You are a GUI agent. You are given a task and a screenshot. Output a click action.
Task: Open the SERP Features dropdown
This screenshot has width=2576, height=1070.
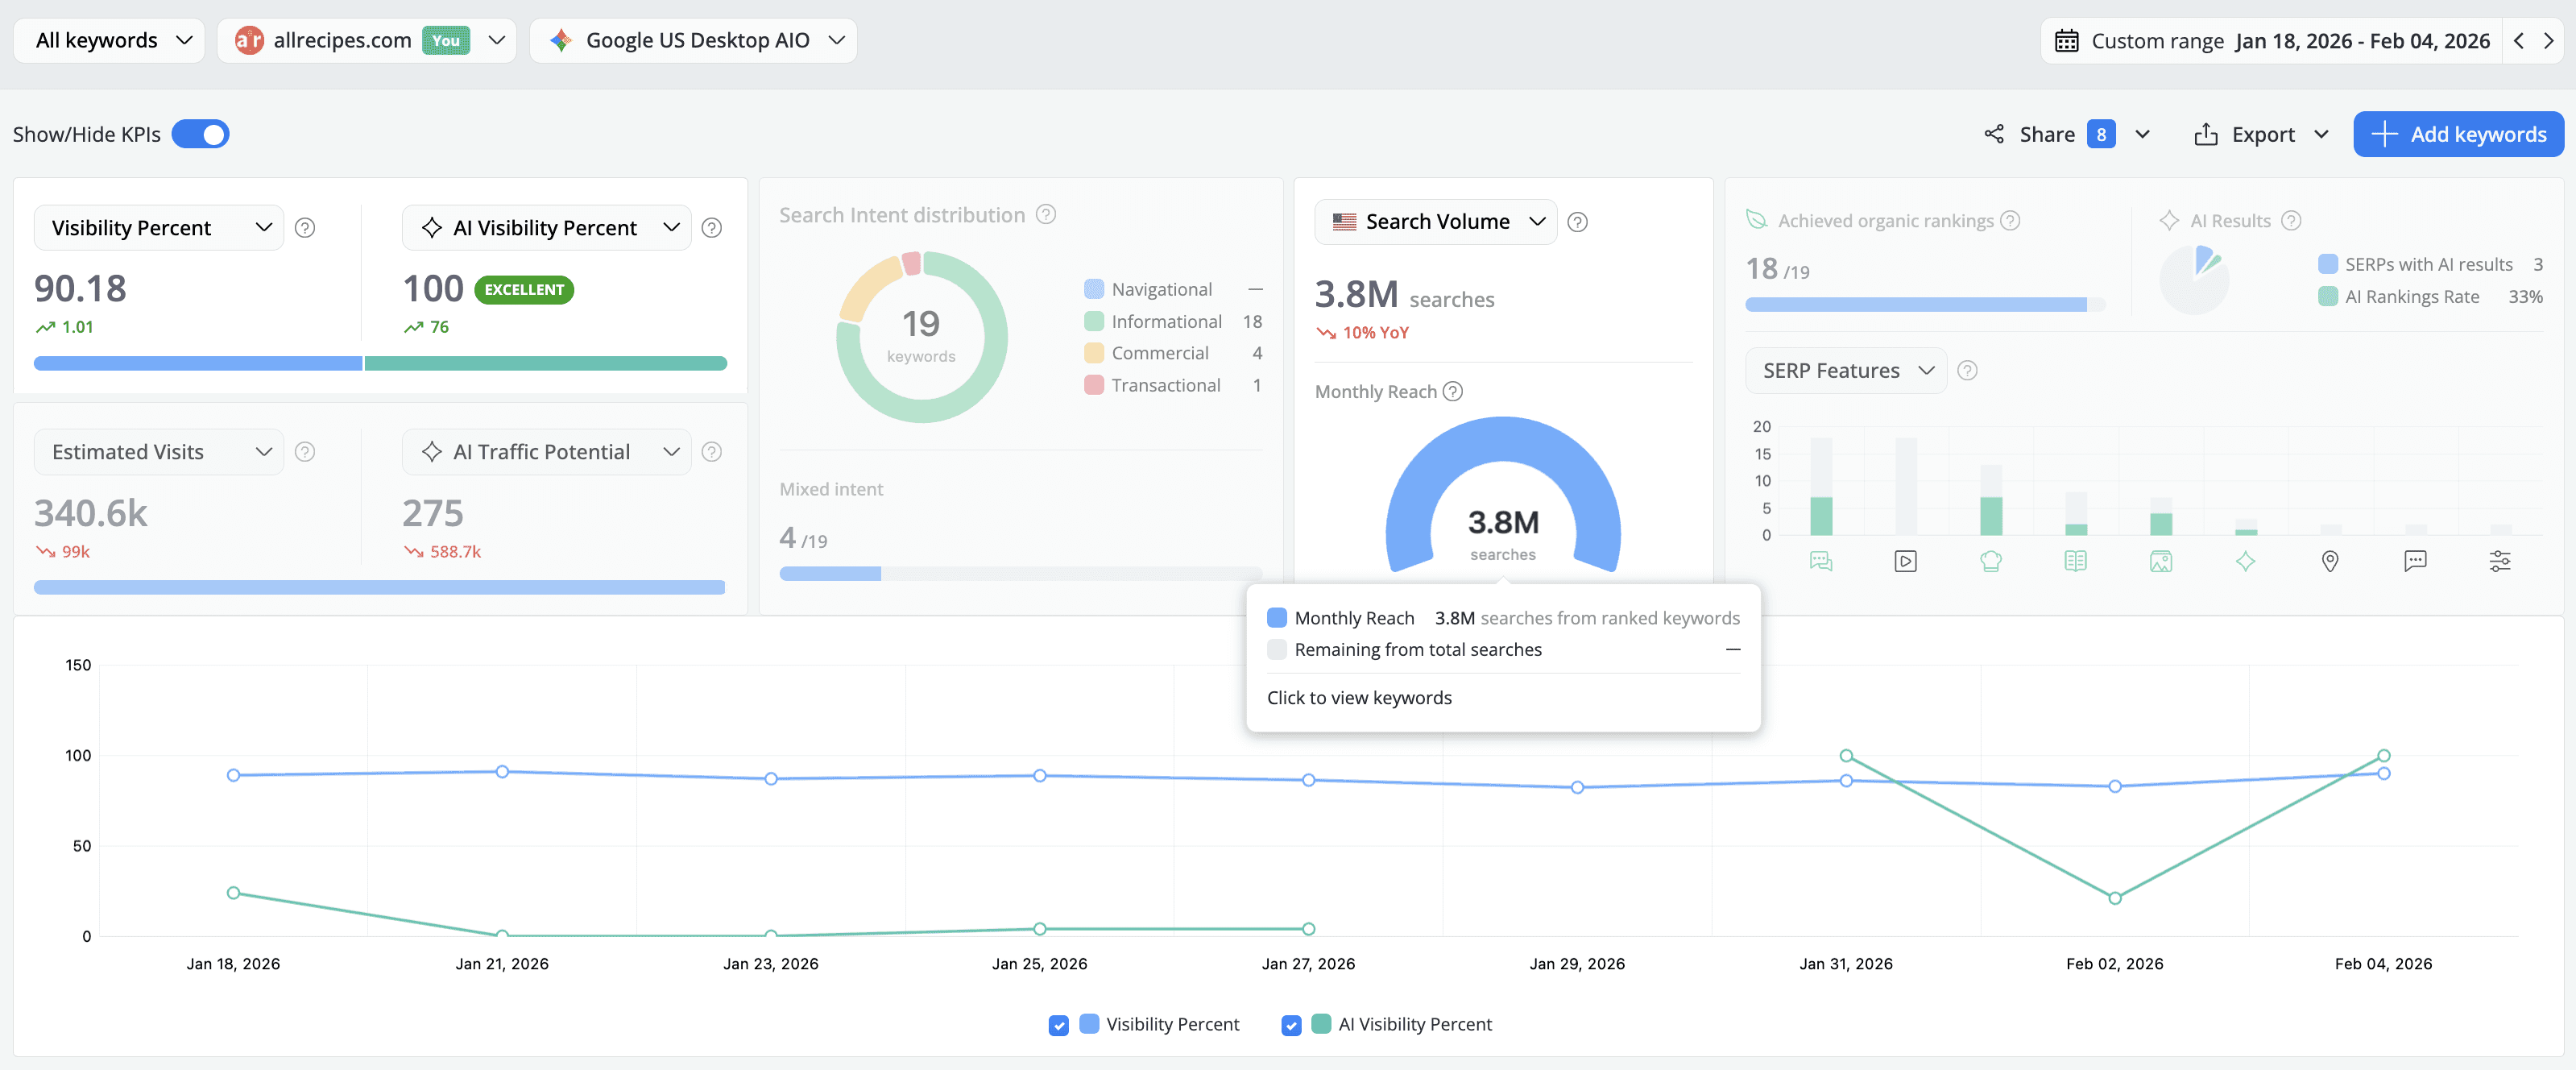click(1845, 370)
